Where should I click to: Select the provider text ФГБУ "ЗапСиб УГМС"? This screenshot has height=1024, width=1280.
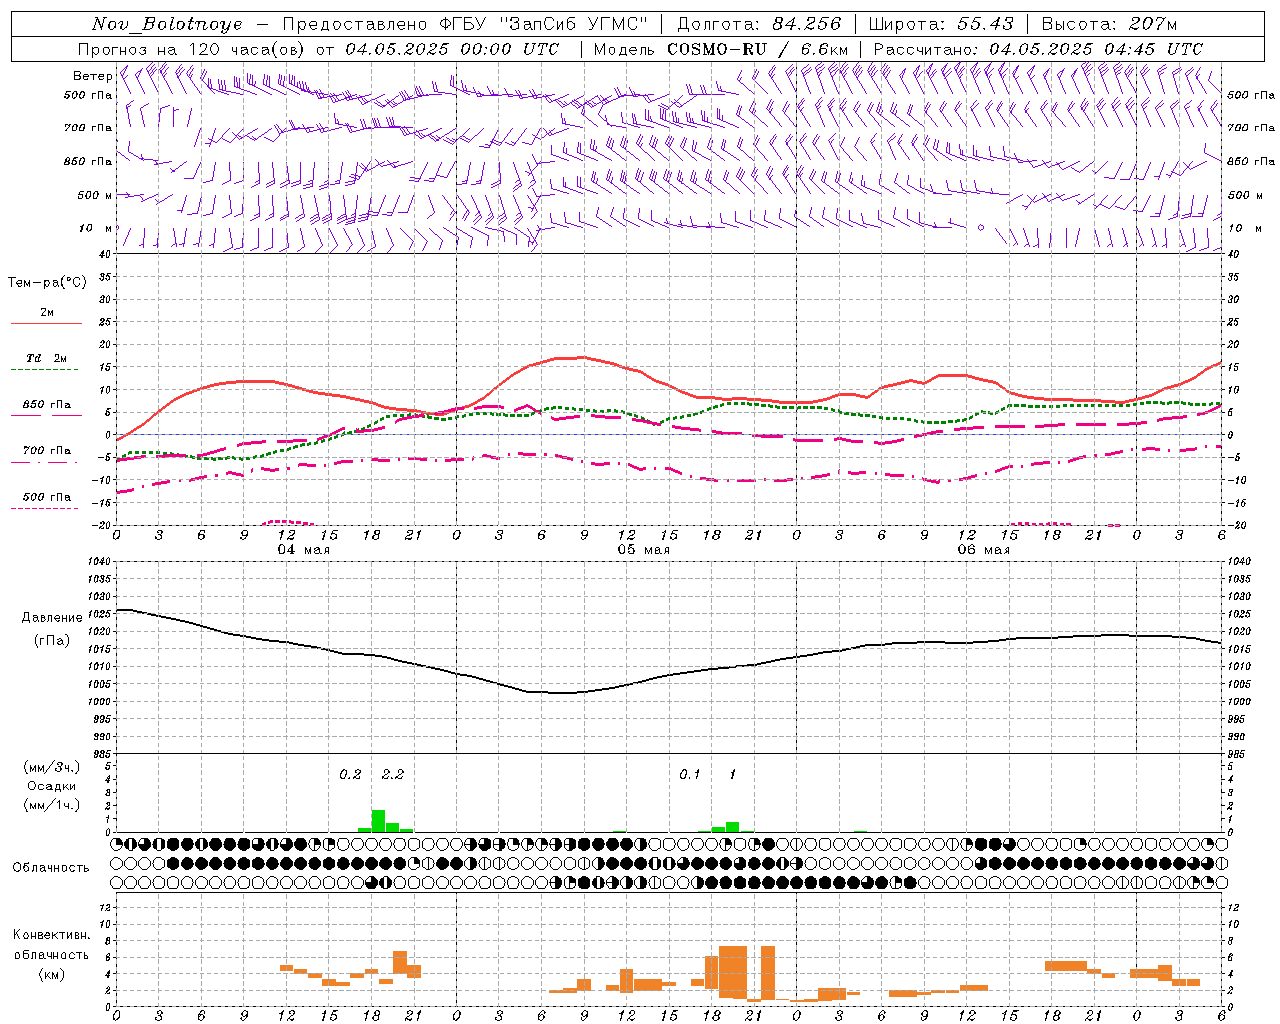543,24
